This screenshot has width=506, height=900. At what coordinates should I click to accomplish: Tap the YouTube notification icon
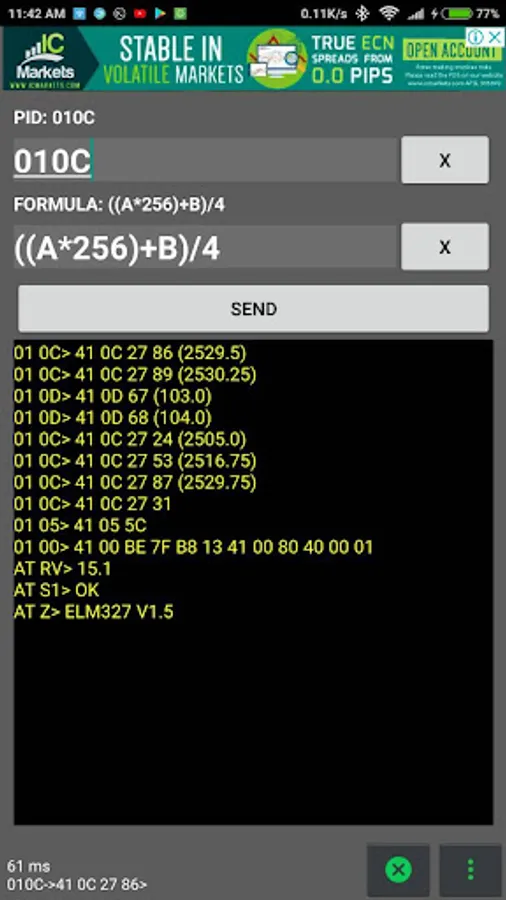(x=140, y=14)
